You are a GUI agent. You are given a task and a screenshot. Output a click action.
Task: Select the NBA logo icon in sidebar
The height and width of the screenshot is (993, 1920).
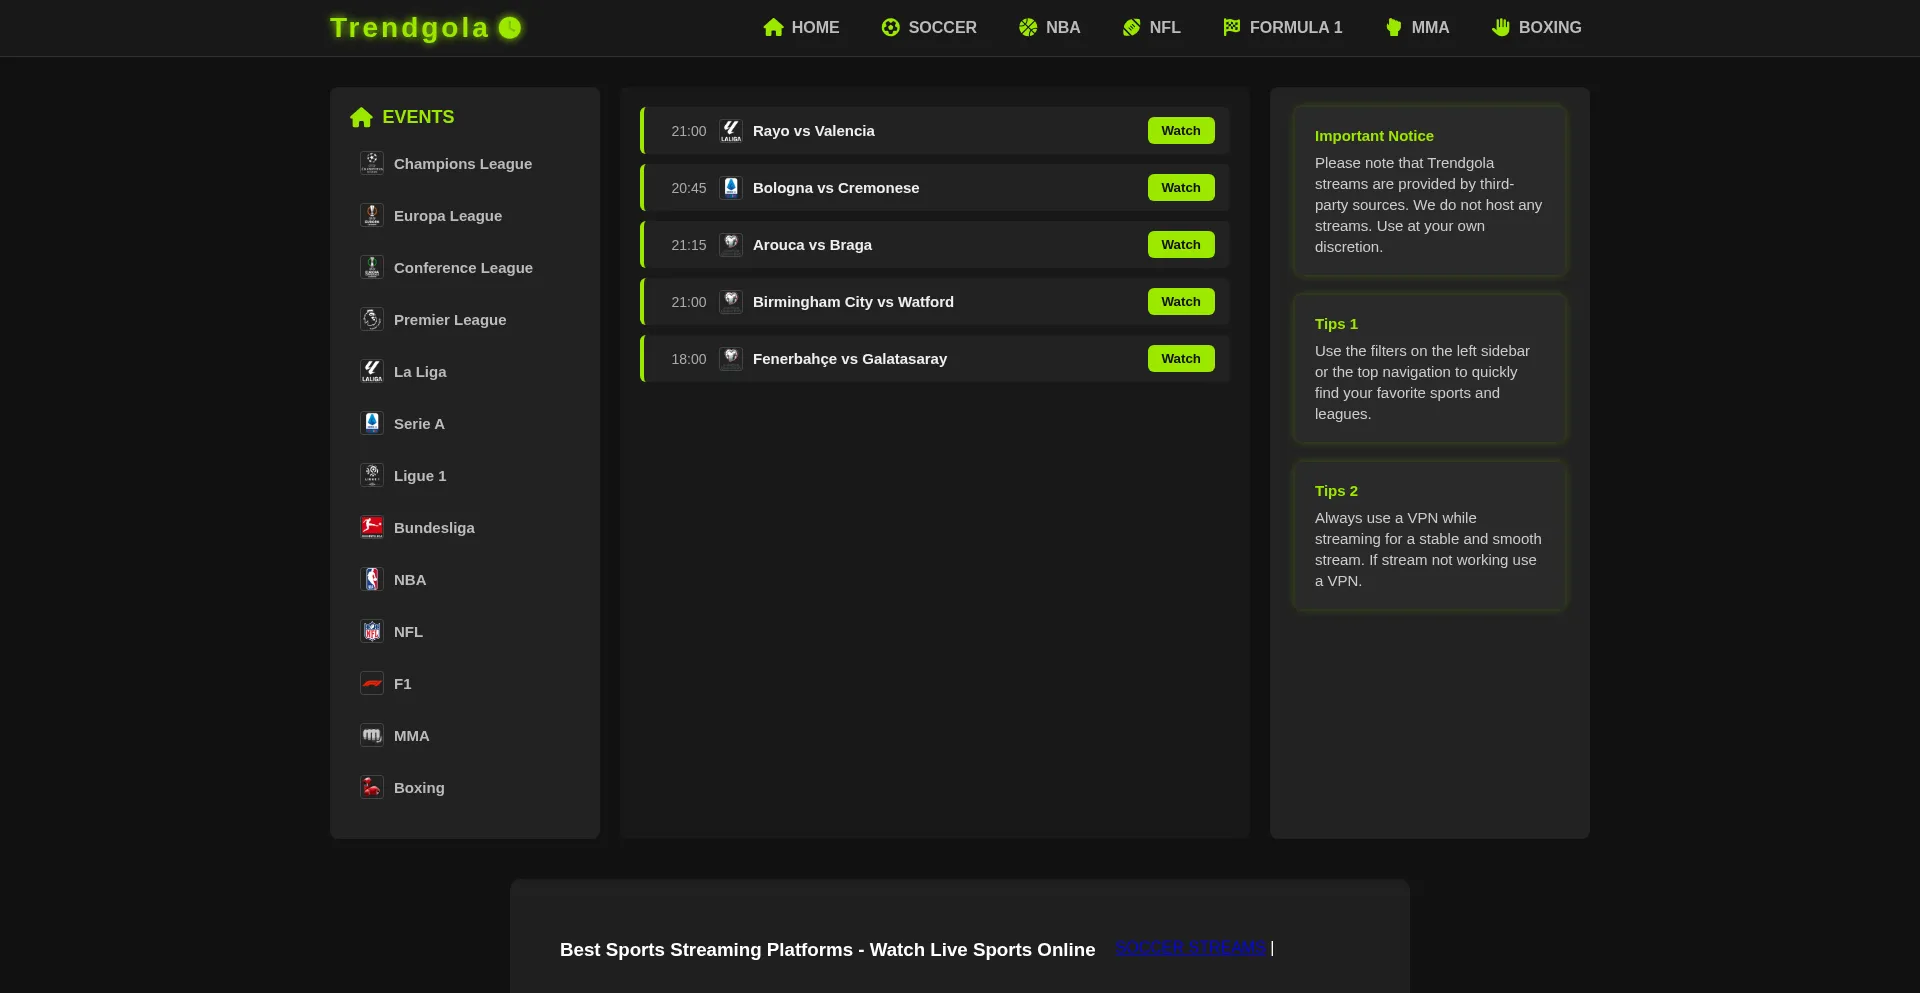pos(372,579)
